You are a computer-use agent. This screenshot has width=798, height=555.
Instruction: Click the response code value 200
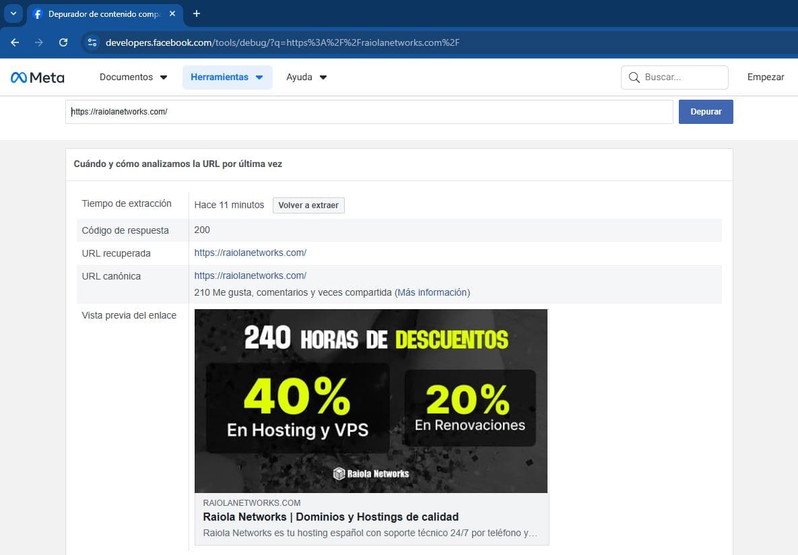(202, 230)
